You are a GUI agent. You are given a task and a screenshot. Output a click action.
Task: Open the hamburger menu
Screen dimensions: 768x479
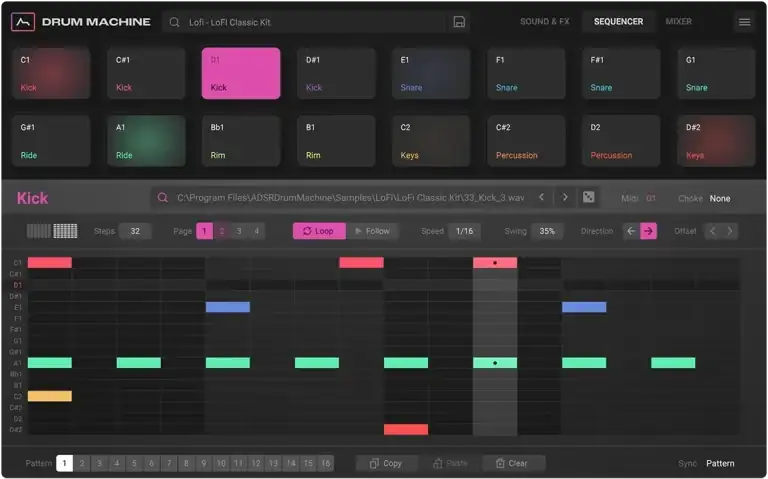click(x=744, y=22)
